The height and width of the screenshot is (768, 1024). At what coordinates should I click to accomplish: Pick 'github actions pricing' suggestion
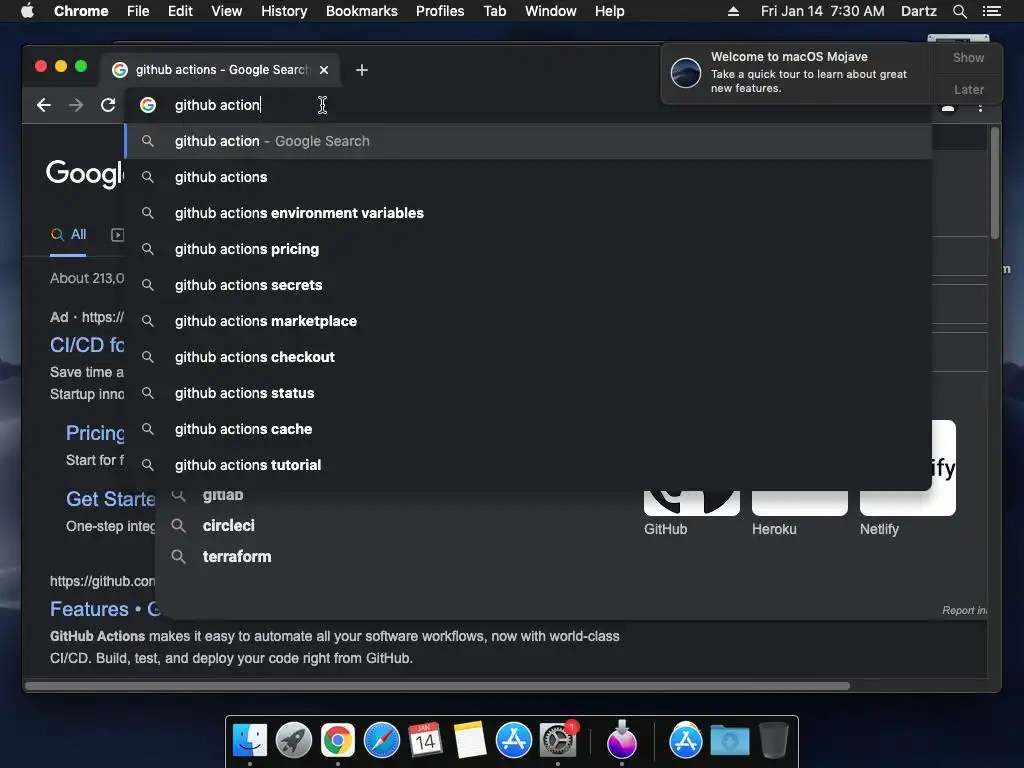[528, 249]
